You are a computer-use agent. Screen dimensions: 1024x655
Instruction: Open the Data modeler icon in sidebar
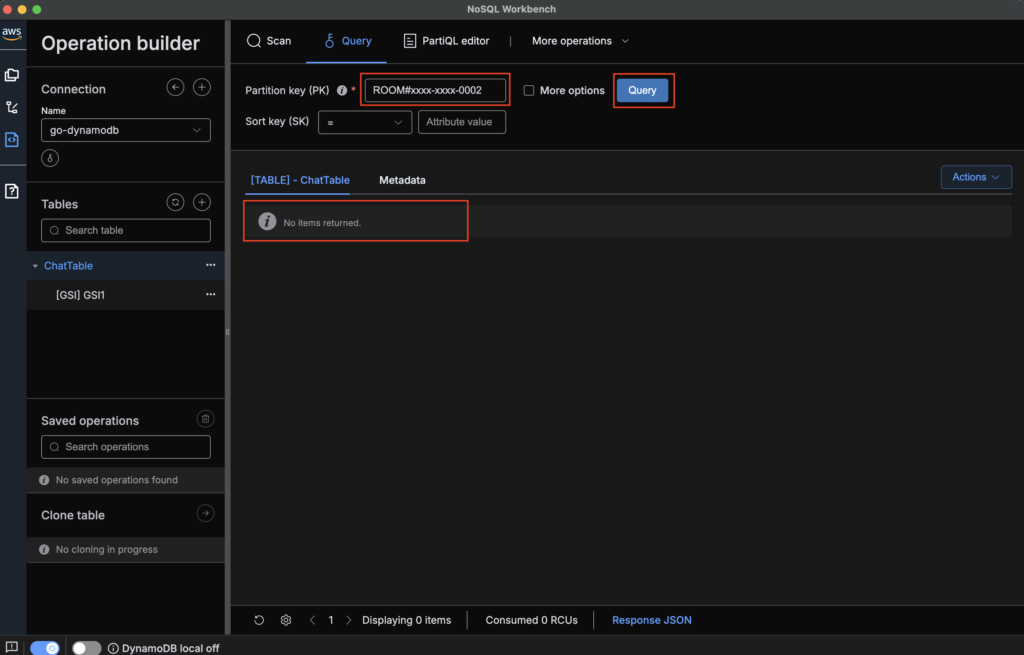12,75
